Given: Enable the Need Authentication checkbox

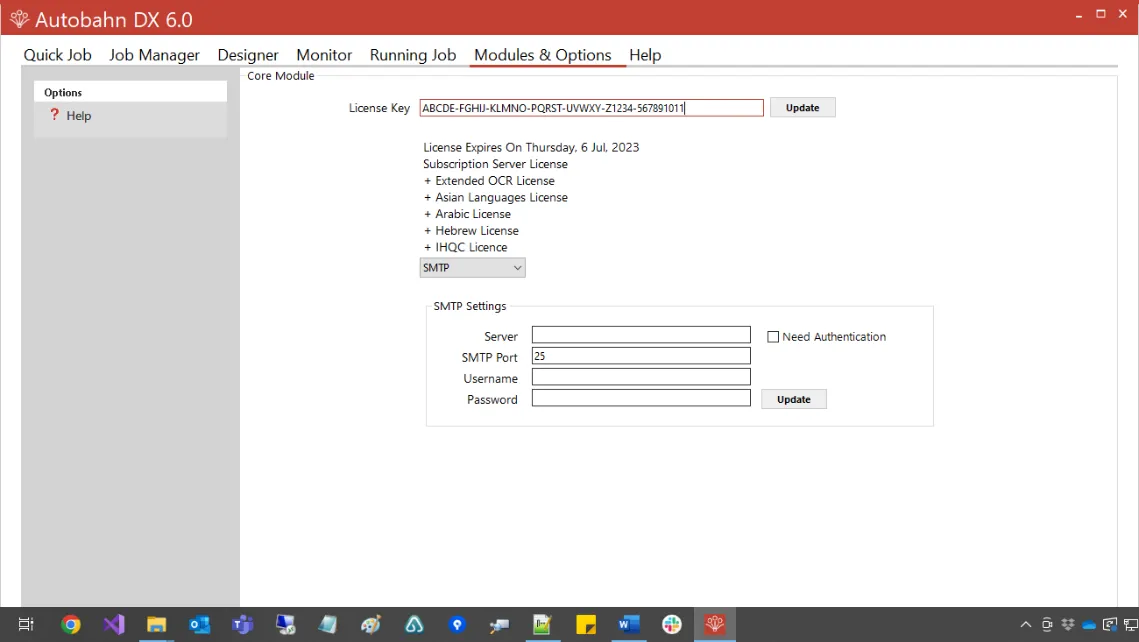Looking at the screenshot, I should 773,336.
